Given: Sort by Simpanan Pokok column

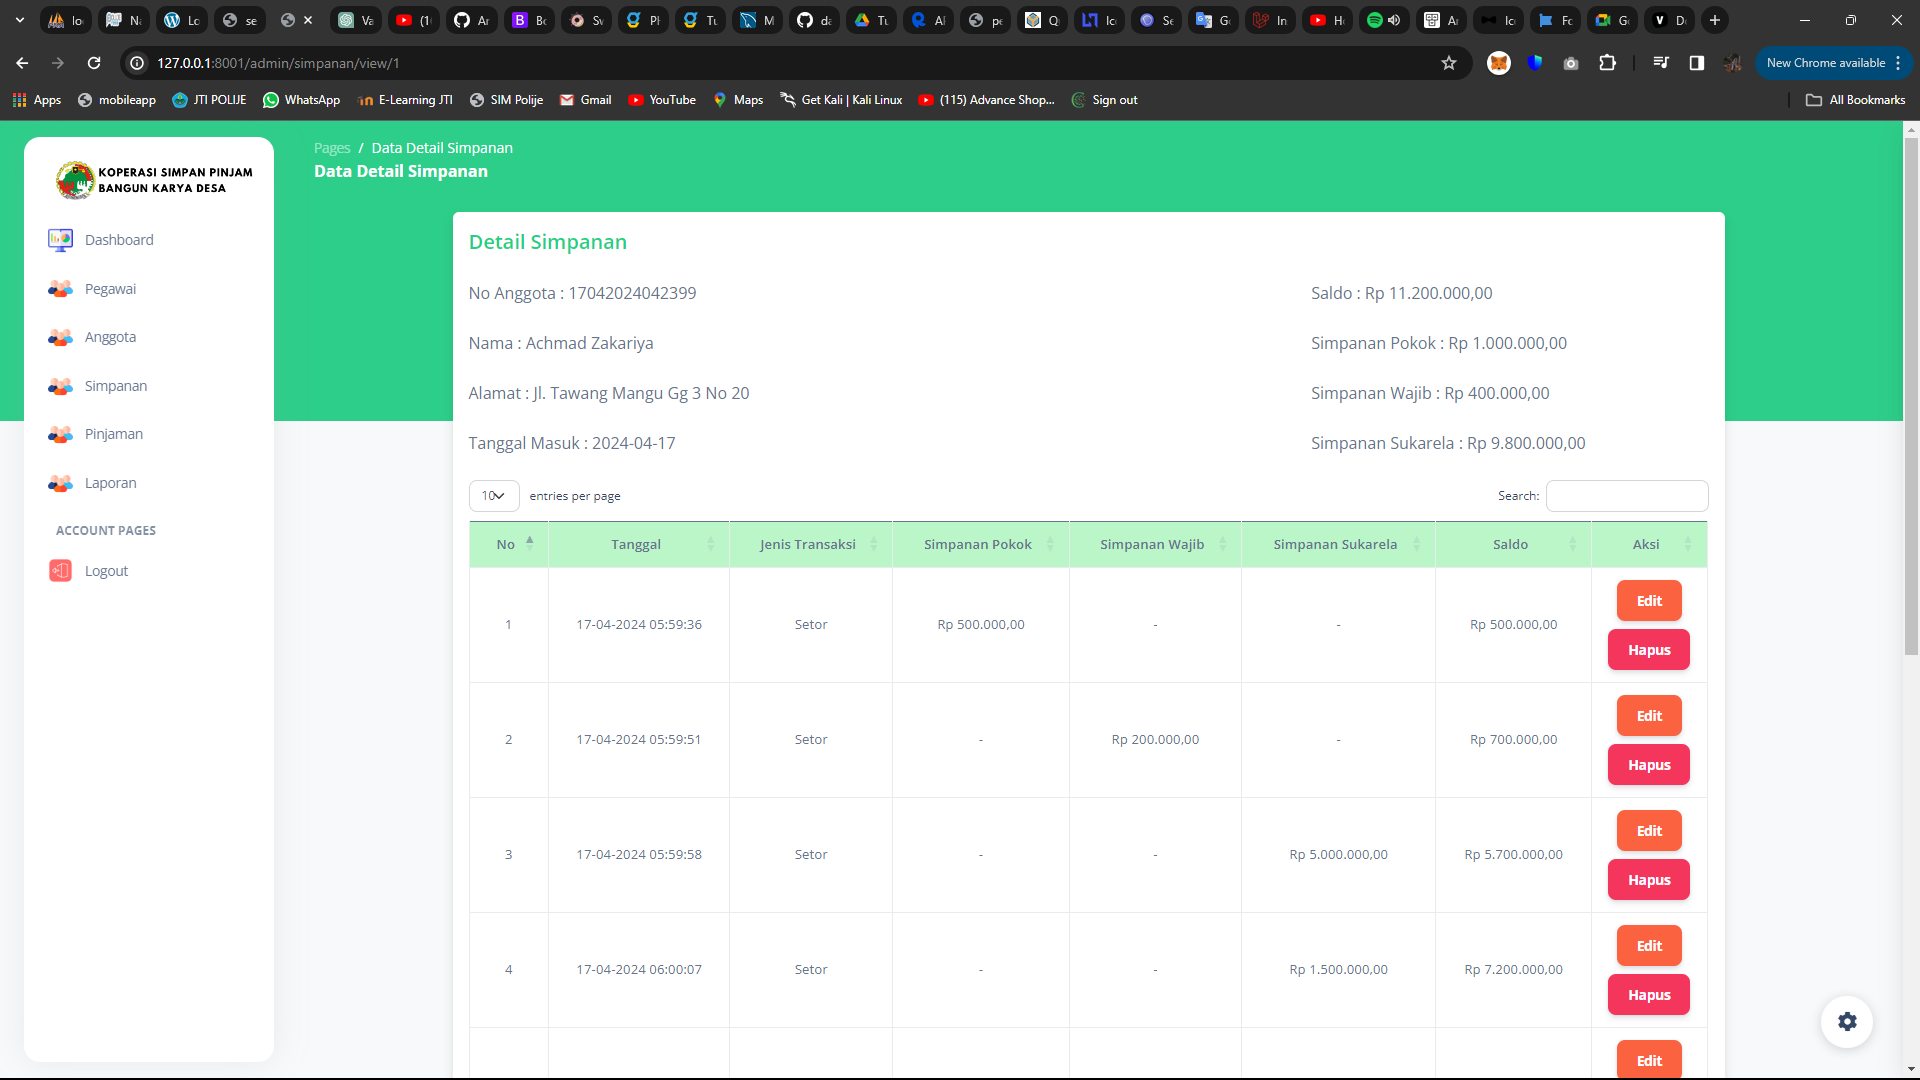Looking at the screenshot, I should click(x=981, y=544).
